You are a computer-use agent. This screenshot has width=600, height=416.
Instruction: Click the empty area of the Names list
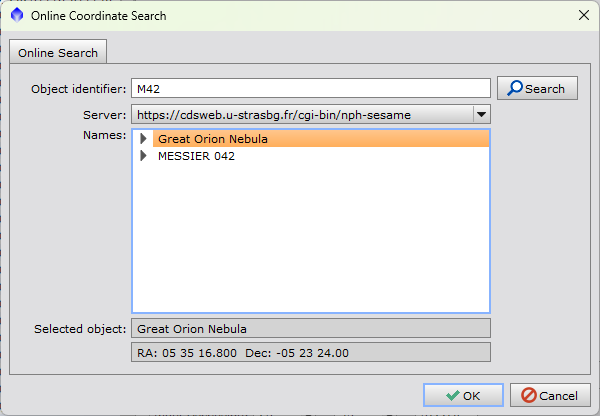pyautogui.click(x=310, y=240)
